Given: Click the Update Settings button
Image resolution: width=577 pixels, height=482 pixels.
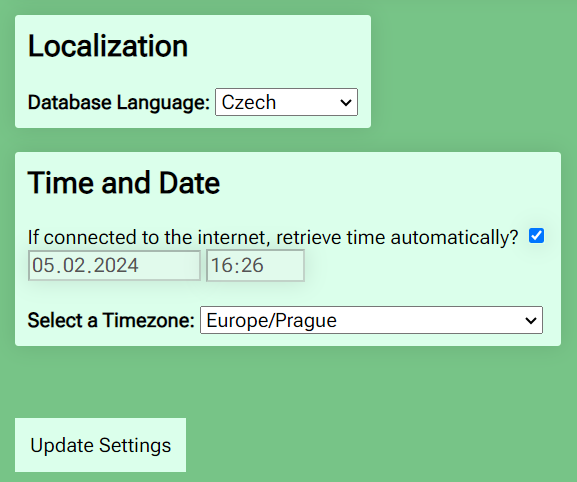Looking at the screenshot, I should (x=100, y=445).
